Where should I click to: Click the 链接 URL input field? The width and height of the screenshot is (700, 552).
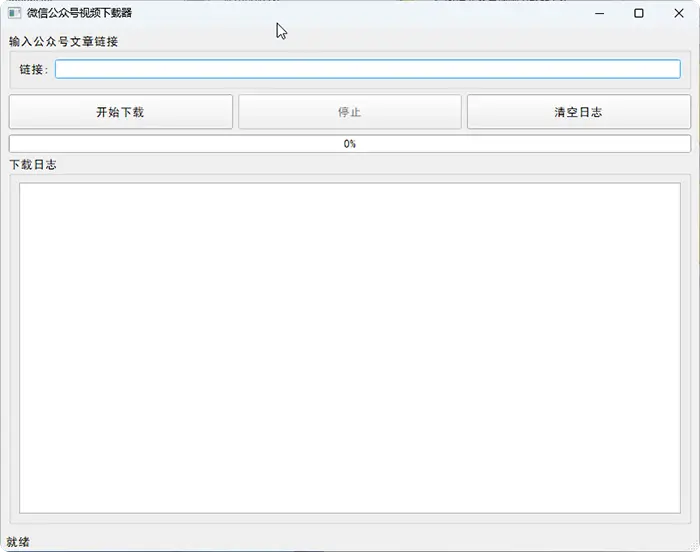367,69
